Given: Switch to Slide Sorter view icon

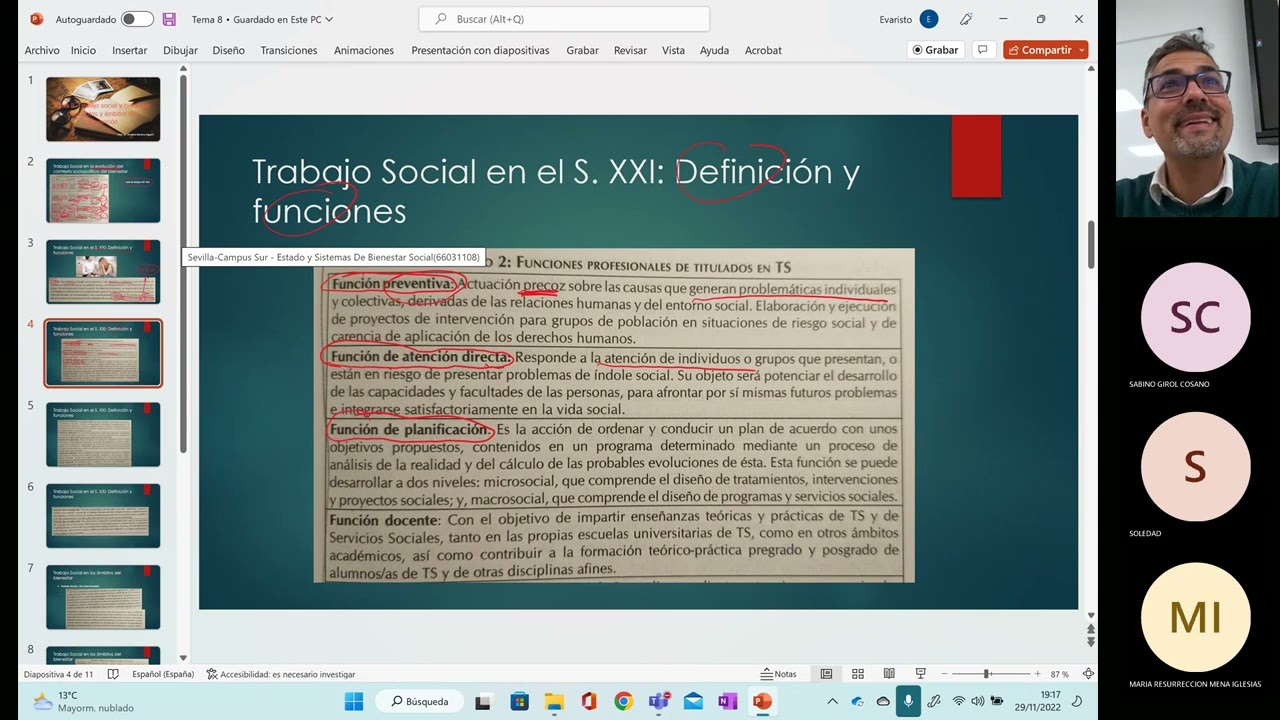Looking at the screenshot, I should click(858, 674).
